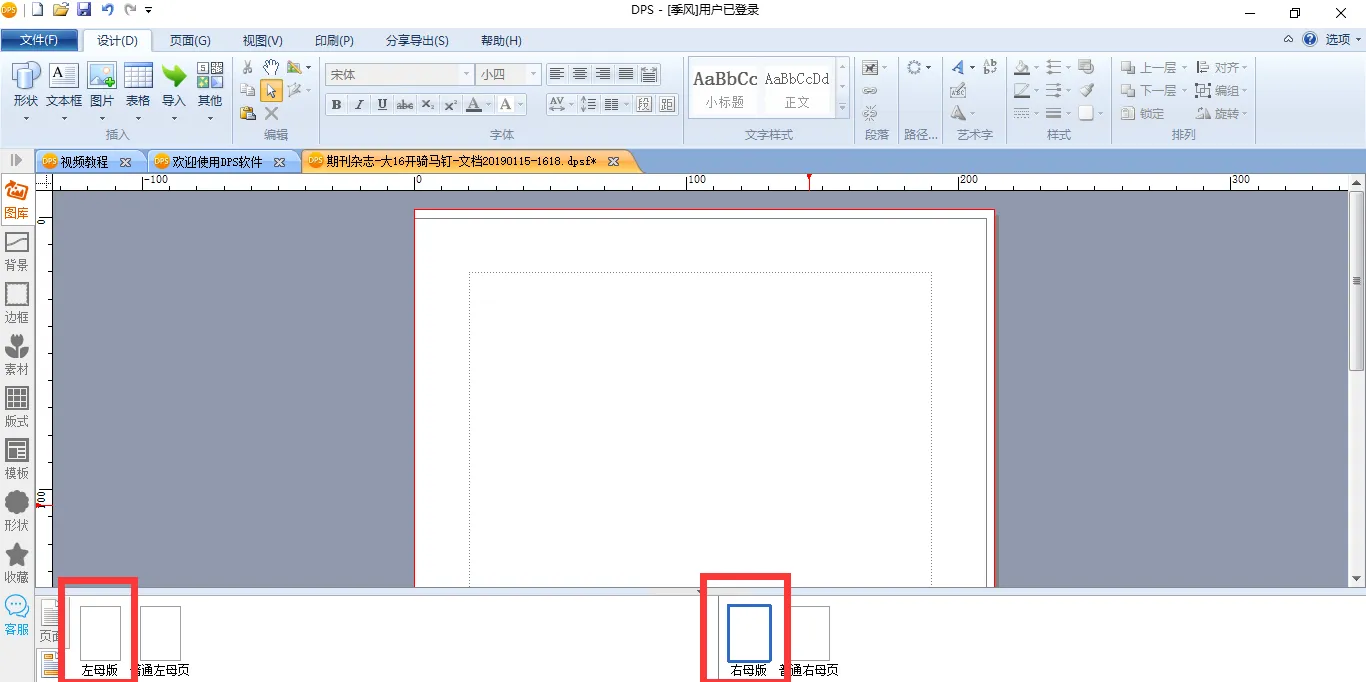Expand the 宋体 font name dropdown
1366x682 pixels.
point(466,74)
